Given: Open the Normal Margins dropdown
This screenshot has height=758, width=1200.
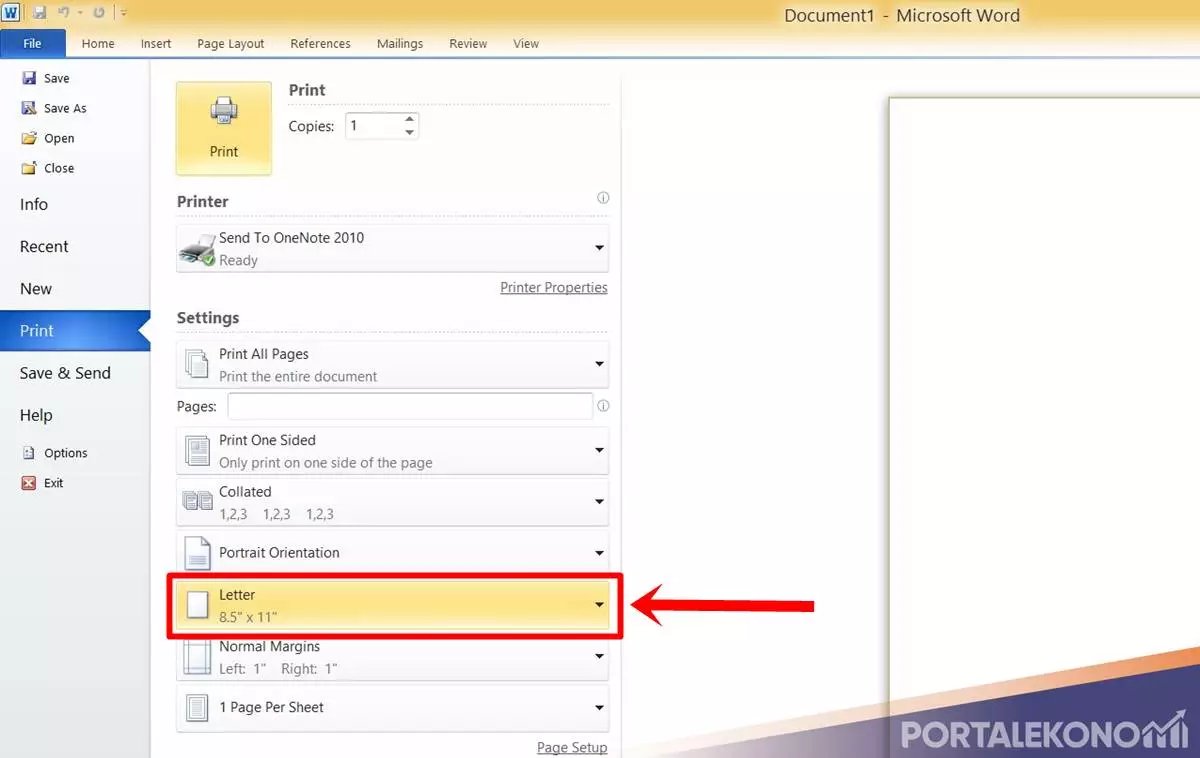Looking at the screenshot, I should (392, 657).
